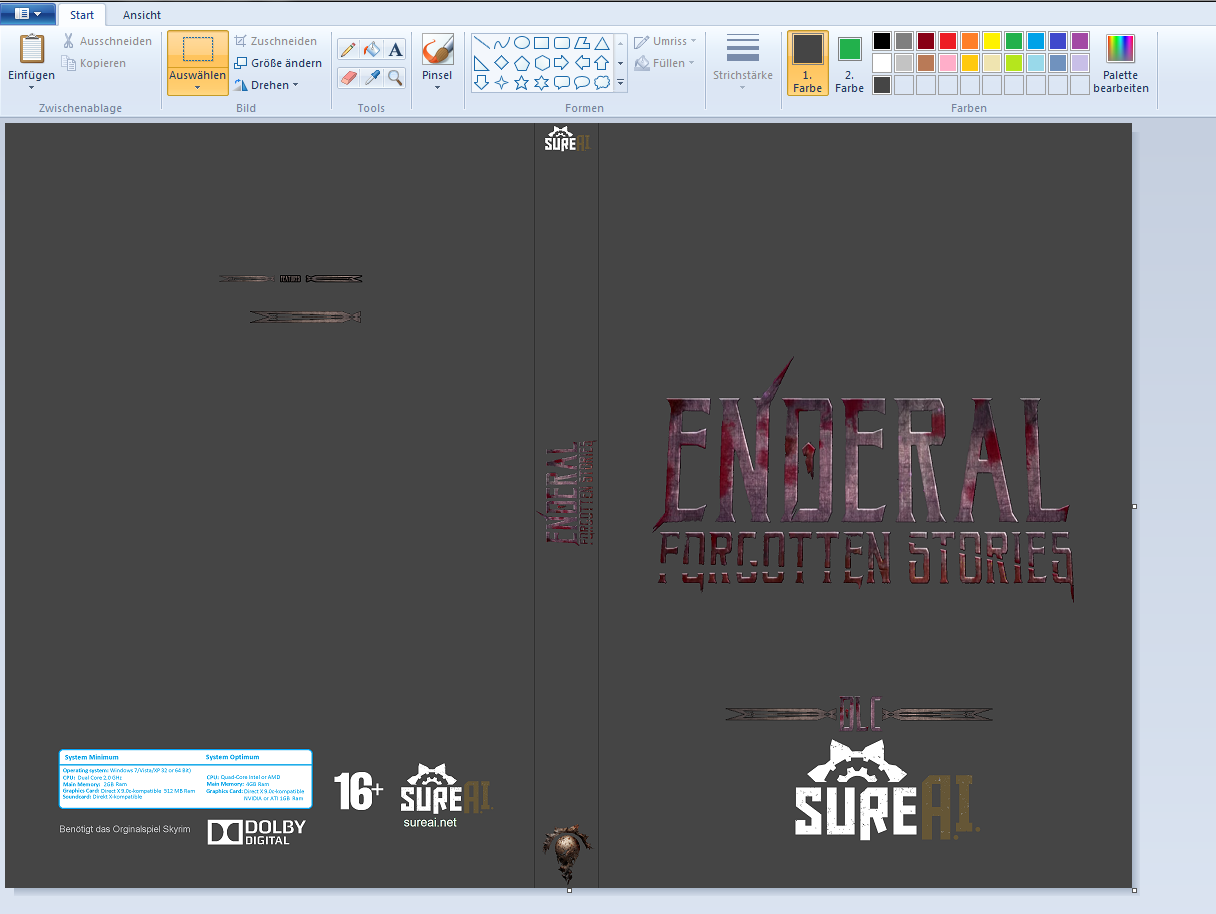Activate the 1. Farbe color slot
This screenshot has width=1216, height=914.
(807, 62)
